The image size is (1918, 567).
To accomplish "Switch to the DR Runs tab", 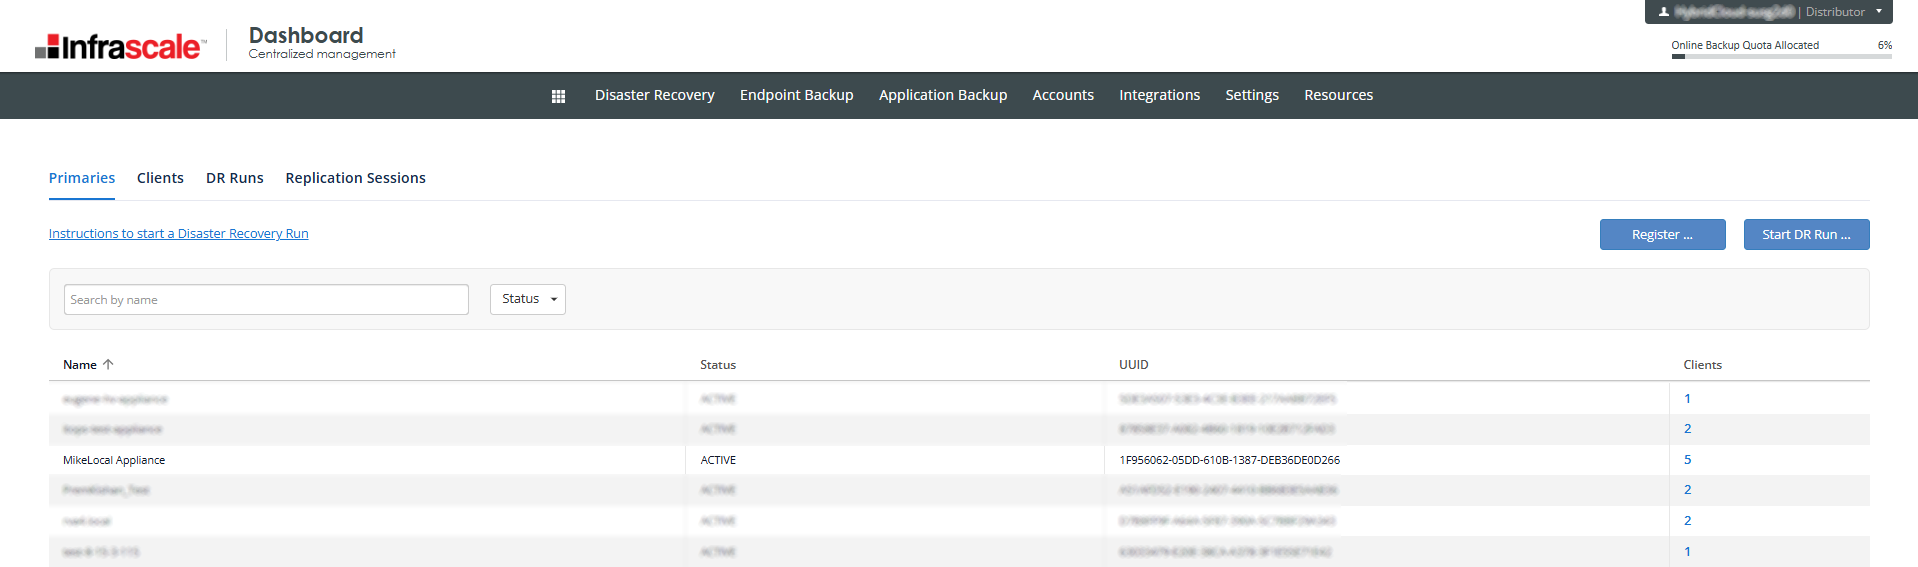I will coord(235,178).
